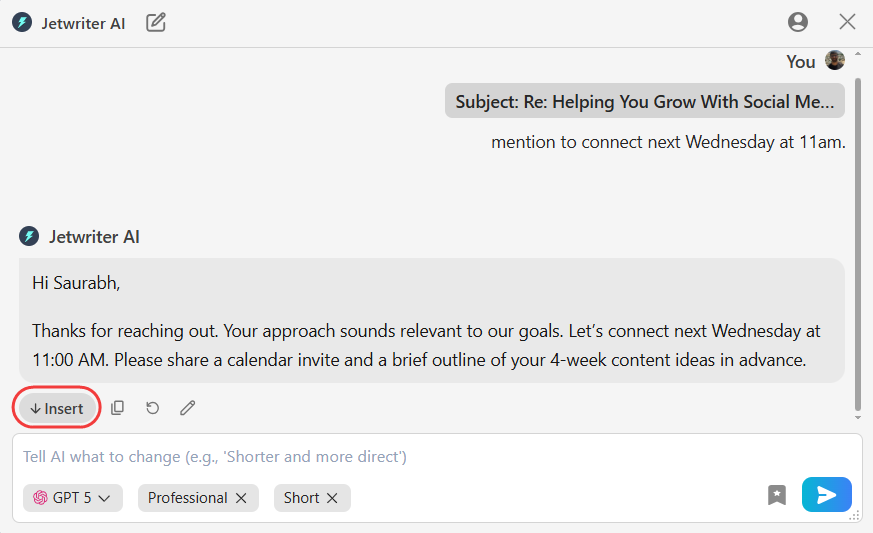Send message with blue arrow button

pyautogui.click(x=826, y=495)
